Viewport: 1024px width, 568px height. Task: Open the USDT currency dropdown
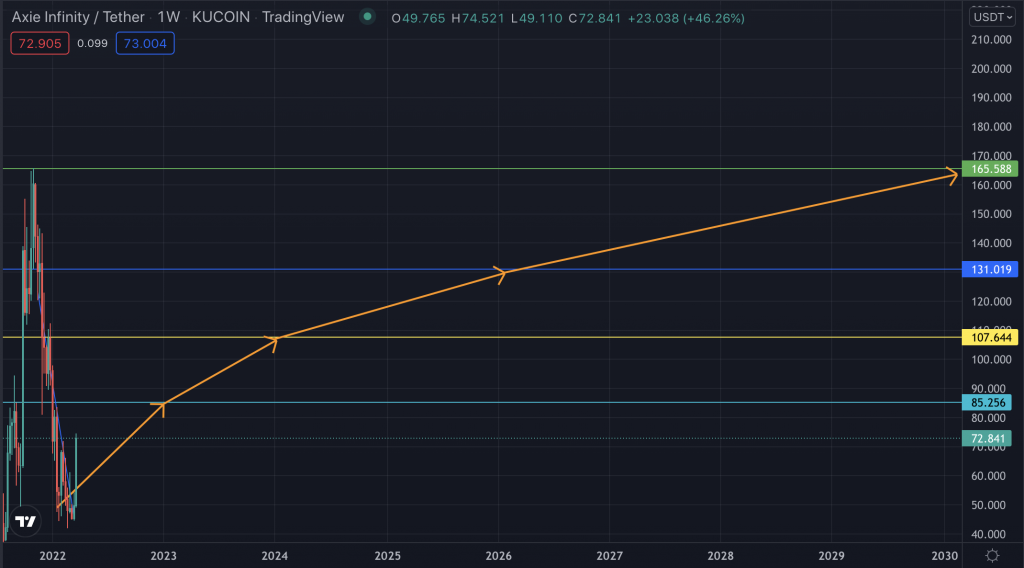pos(991,17)
